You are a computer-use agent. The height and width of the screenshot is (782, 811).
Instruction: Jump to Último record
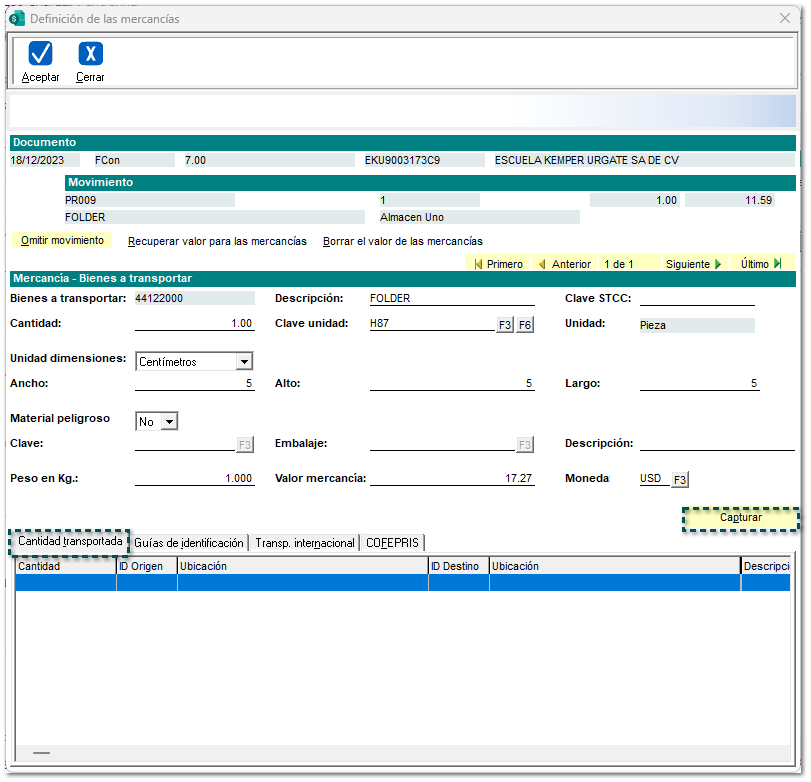(761, 264)
